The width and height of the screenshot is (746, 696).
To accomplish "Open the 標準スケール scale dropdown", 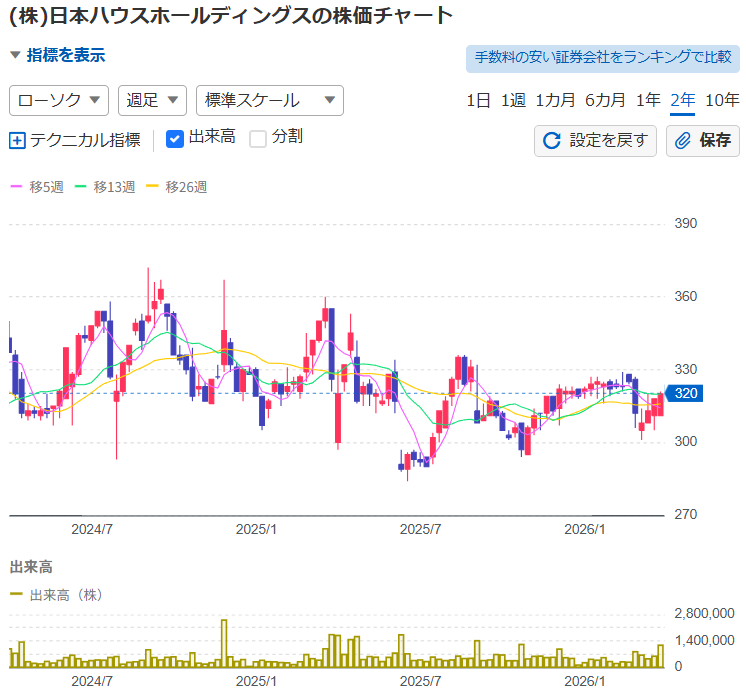I will (269, 100).
